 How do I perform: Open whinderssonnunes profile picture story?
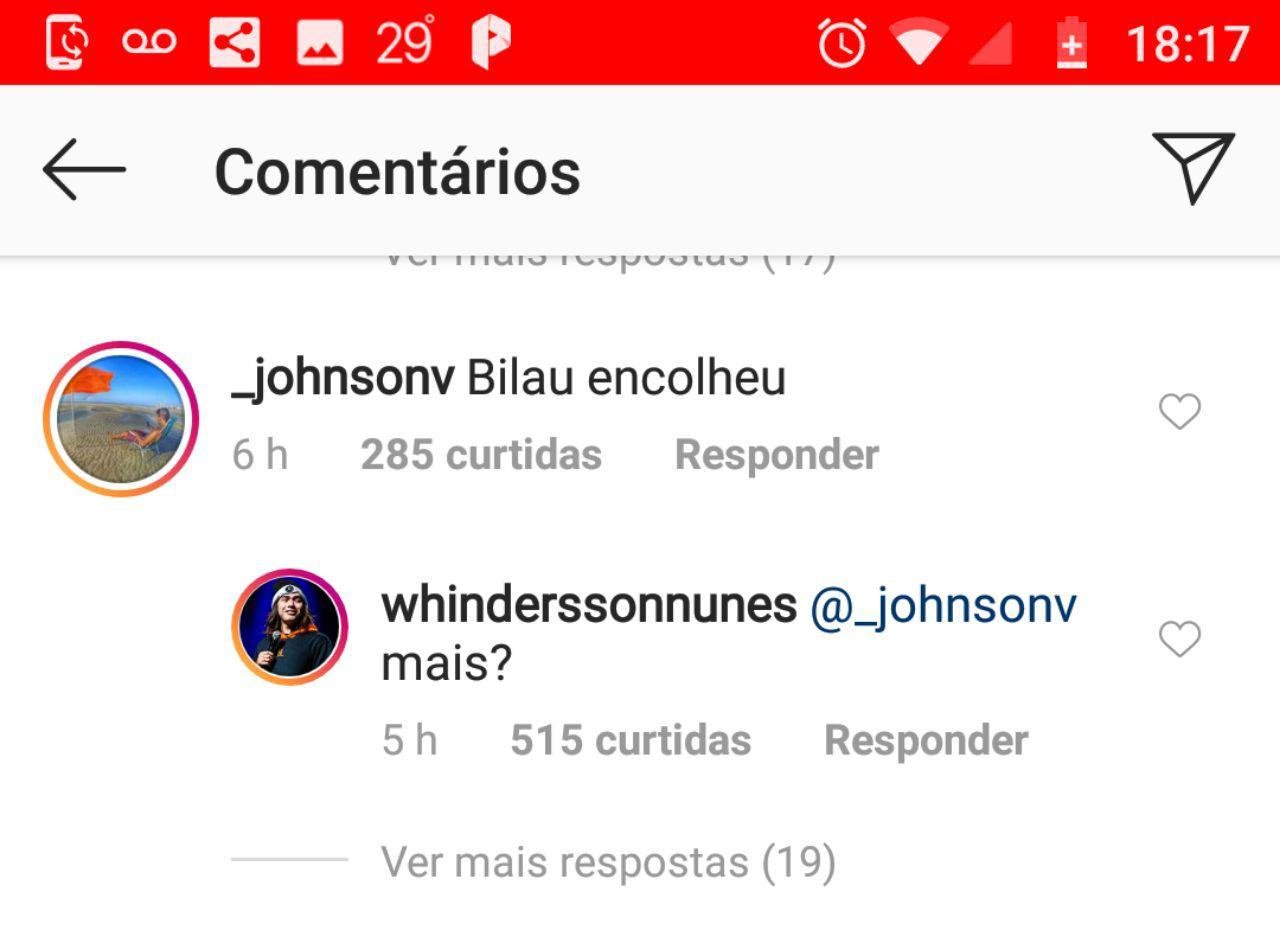pyautogui.click(x=290, y=628)
